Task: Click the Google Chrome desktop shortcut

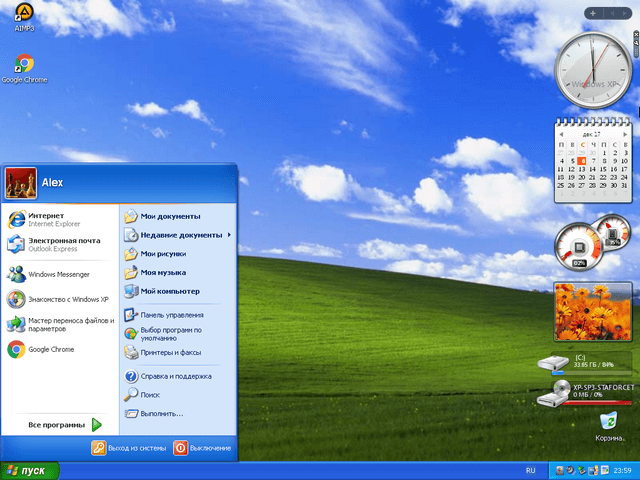Action: pyautogui.click(x=24, y=64)
